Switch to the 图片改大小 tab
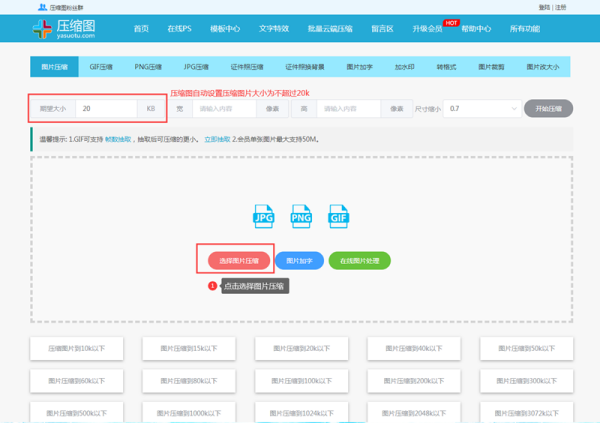 click(x=543, y=67)
